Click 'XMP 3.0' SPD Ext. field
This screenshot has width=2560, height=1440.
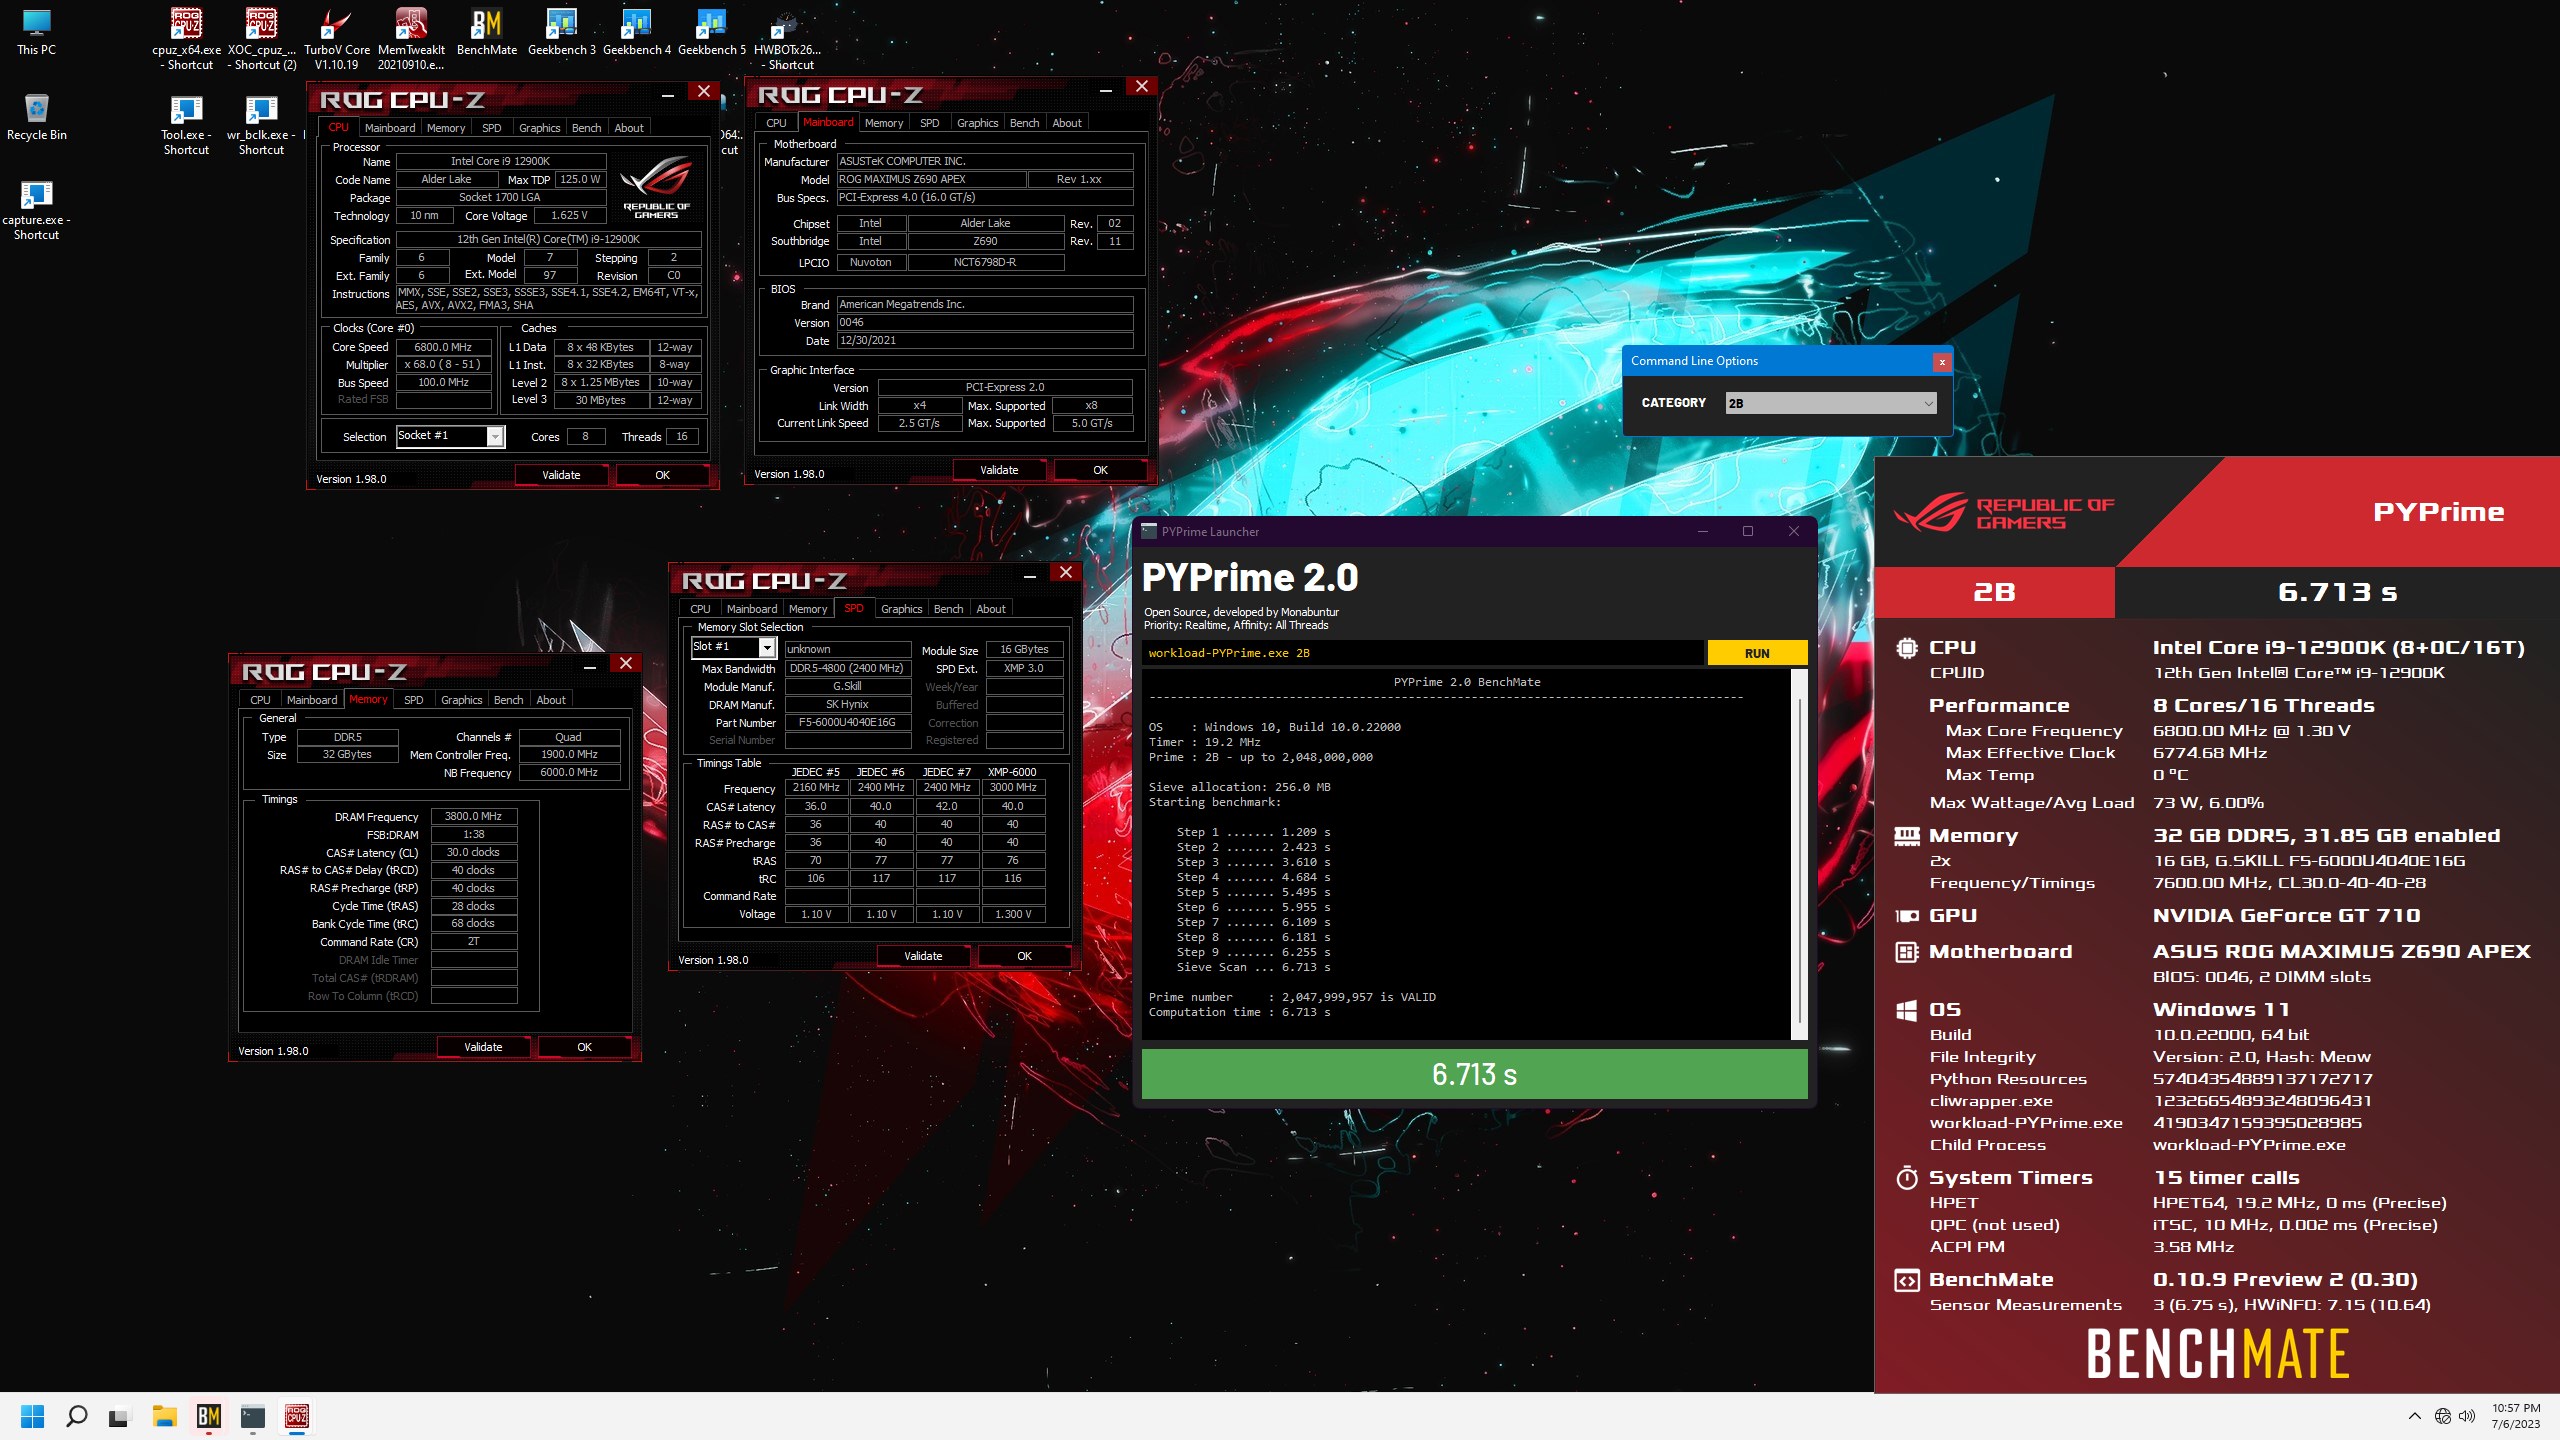(x=1024, y=668)
